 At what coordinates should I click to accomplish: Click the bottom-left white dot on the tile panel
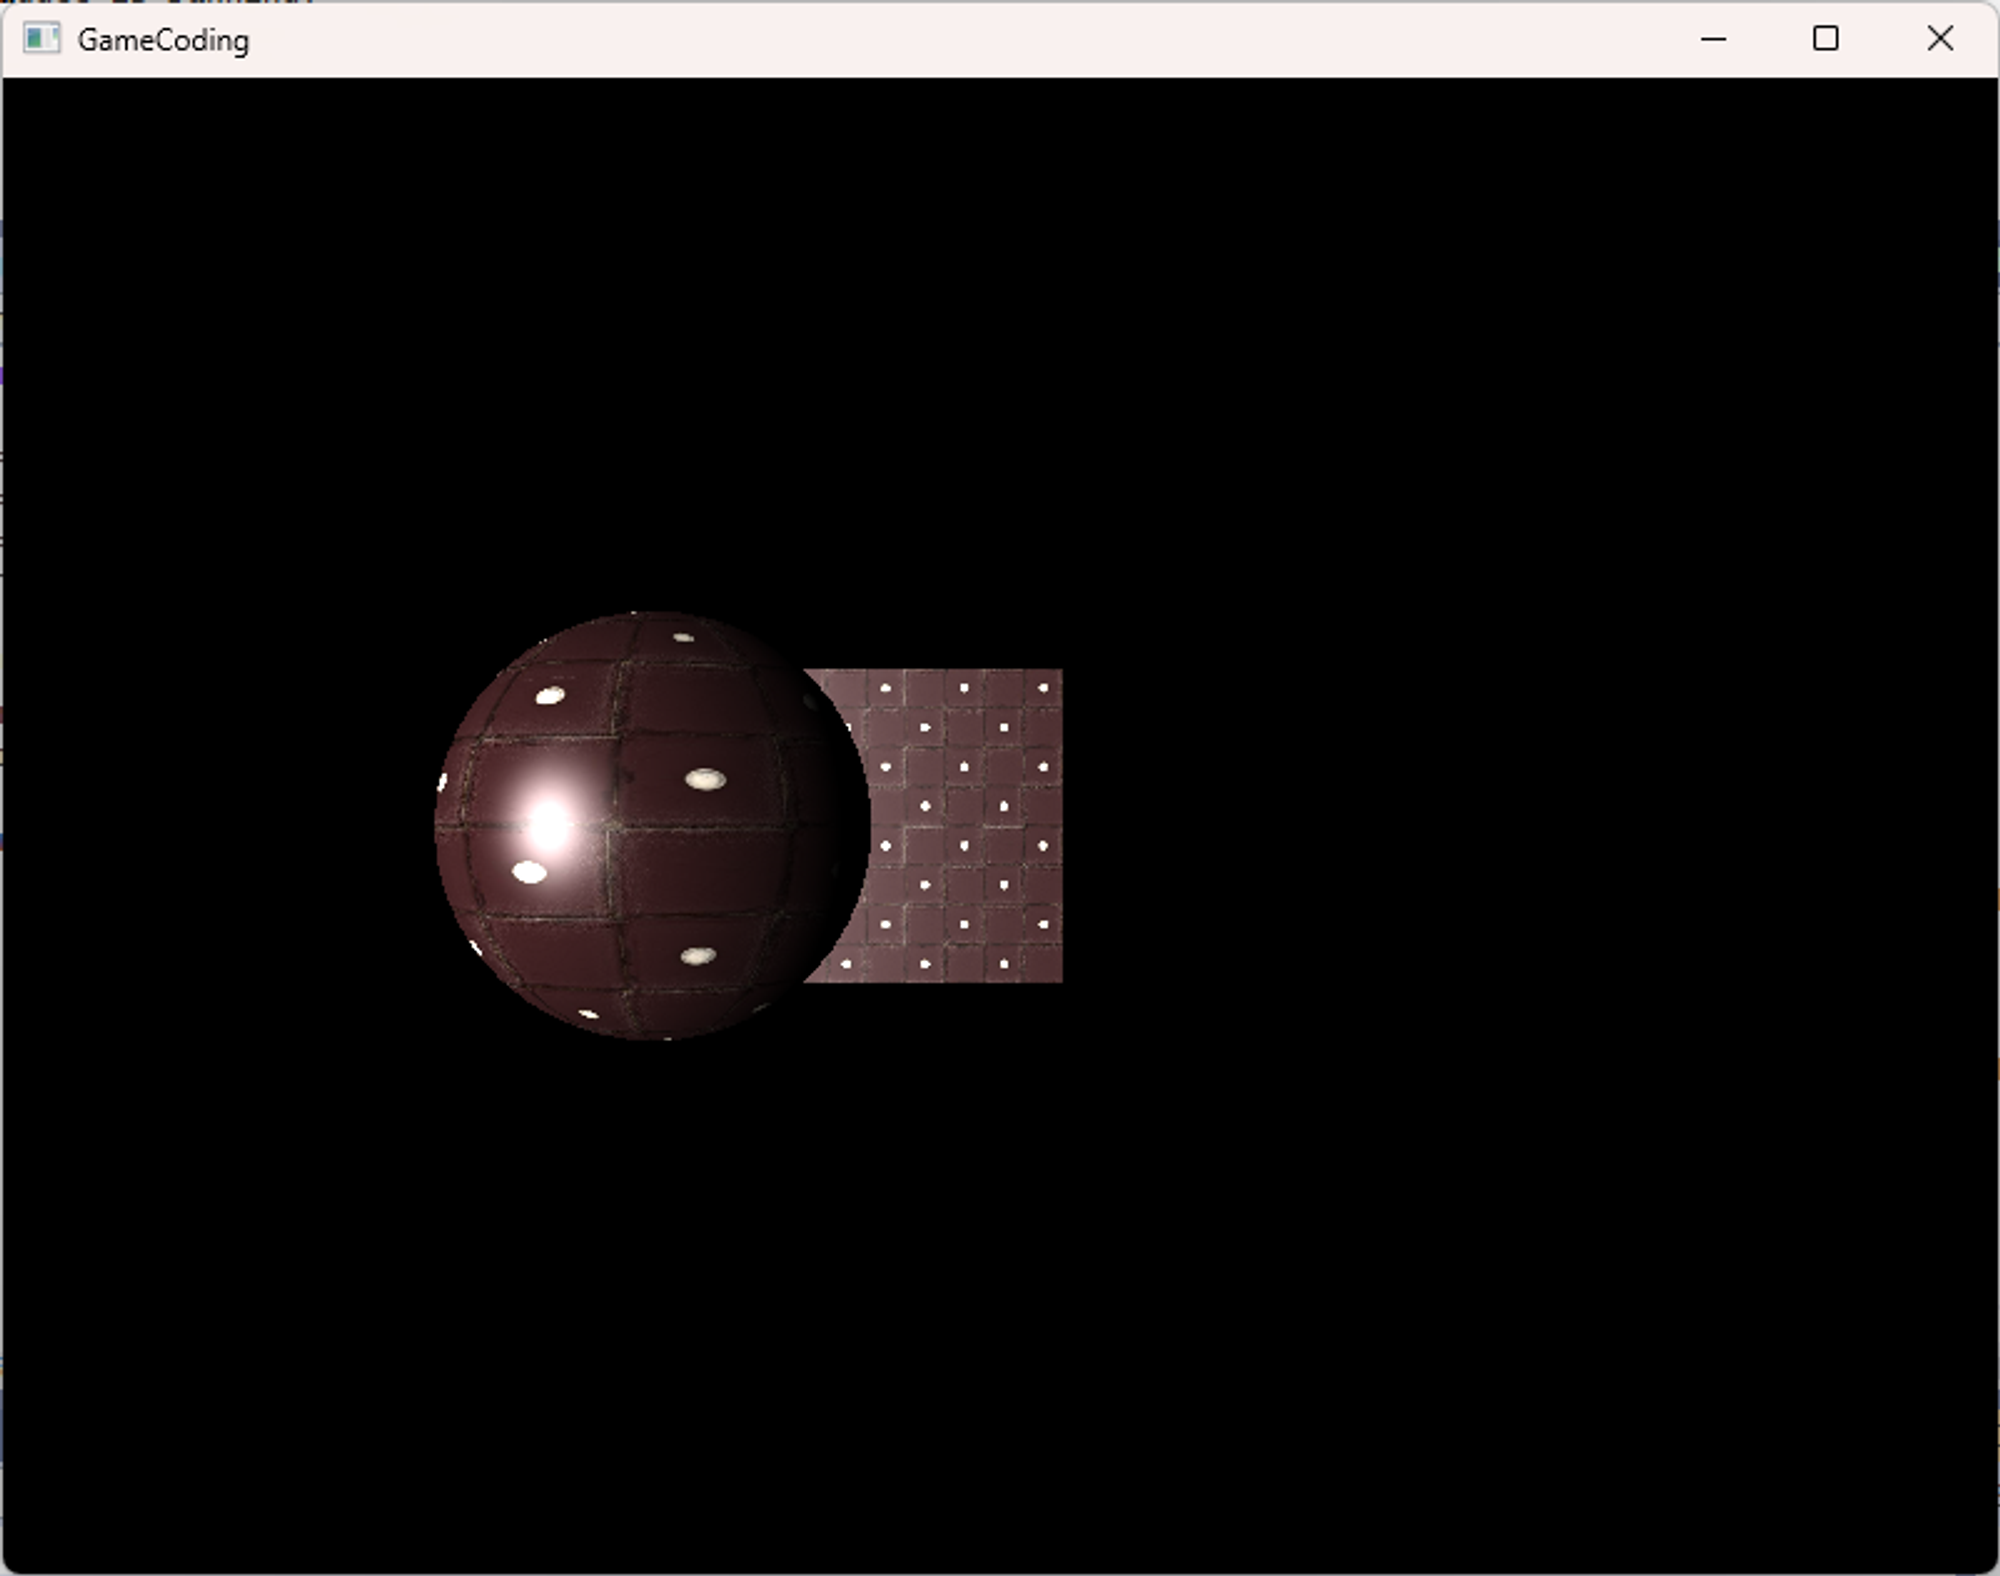pyautogui.click(x=846, y=964)
